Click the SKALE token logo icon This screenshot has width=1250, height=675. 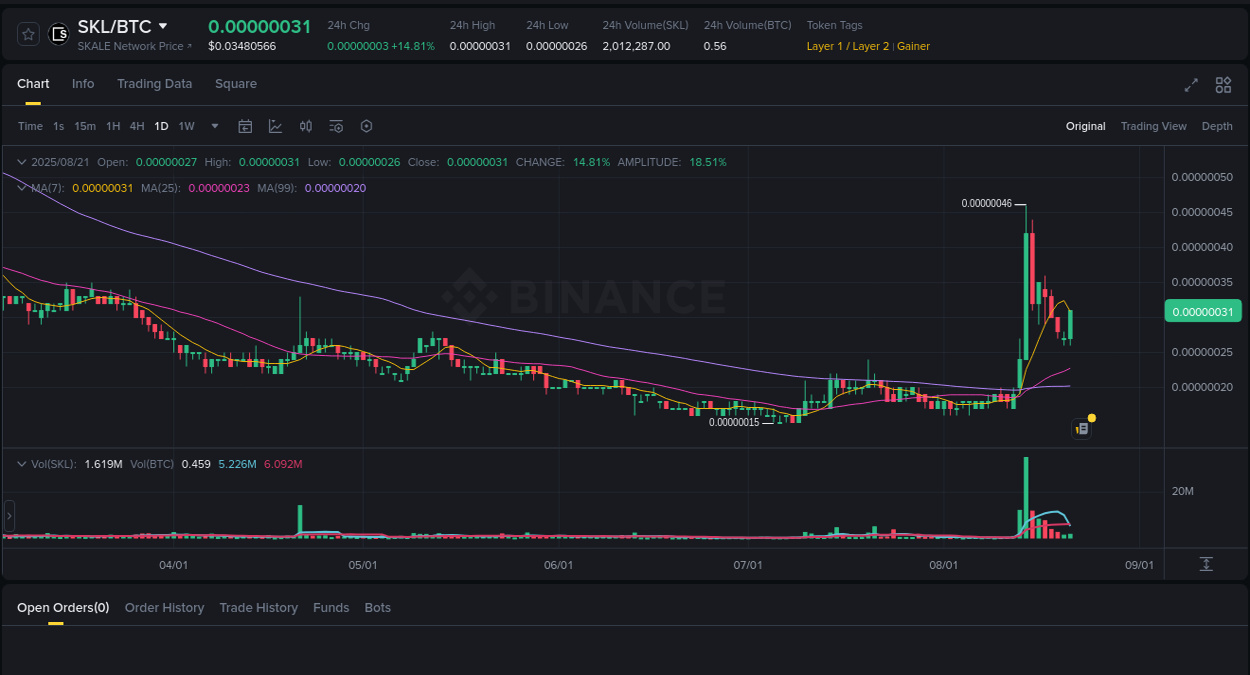[59, 34]
